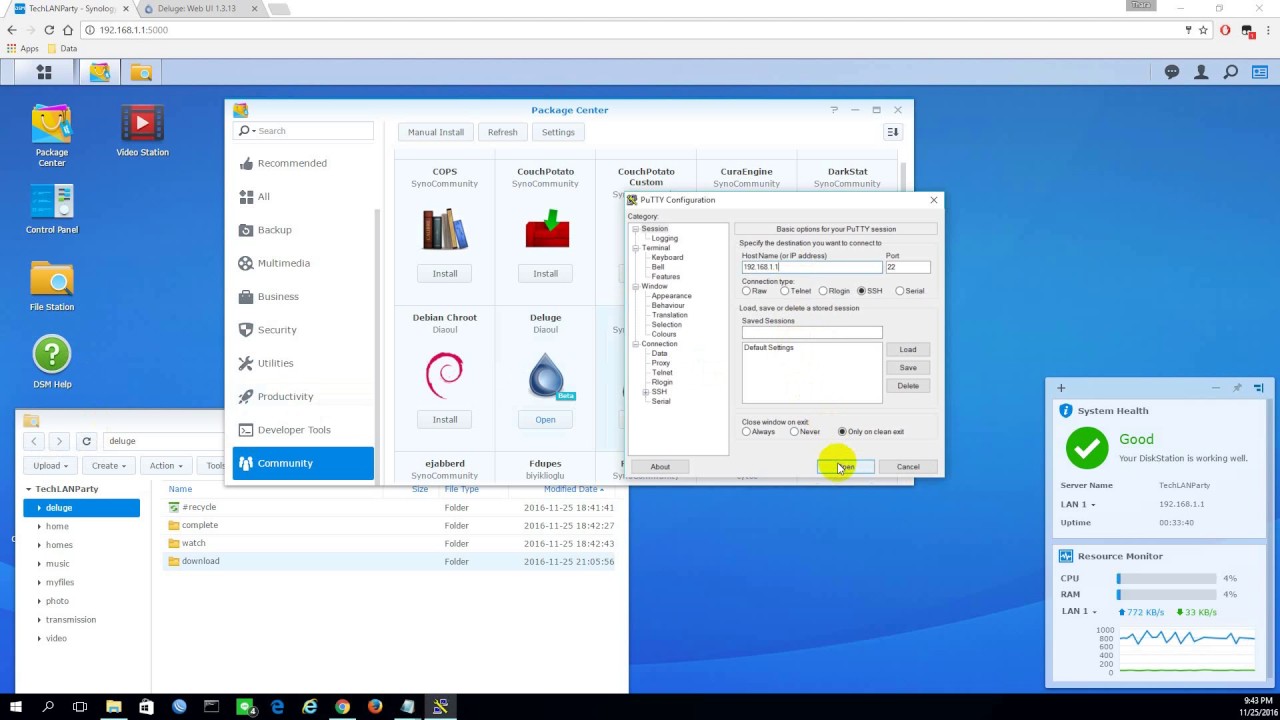Switch to Package Center in DSM taskbar
Viewport: 1280px width, 720px height.
[99, 72]
